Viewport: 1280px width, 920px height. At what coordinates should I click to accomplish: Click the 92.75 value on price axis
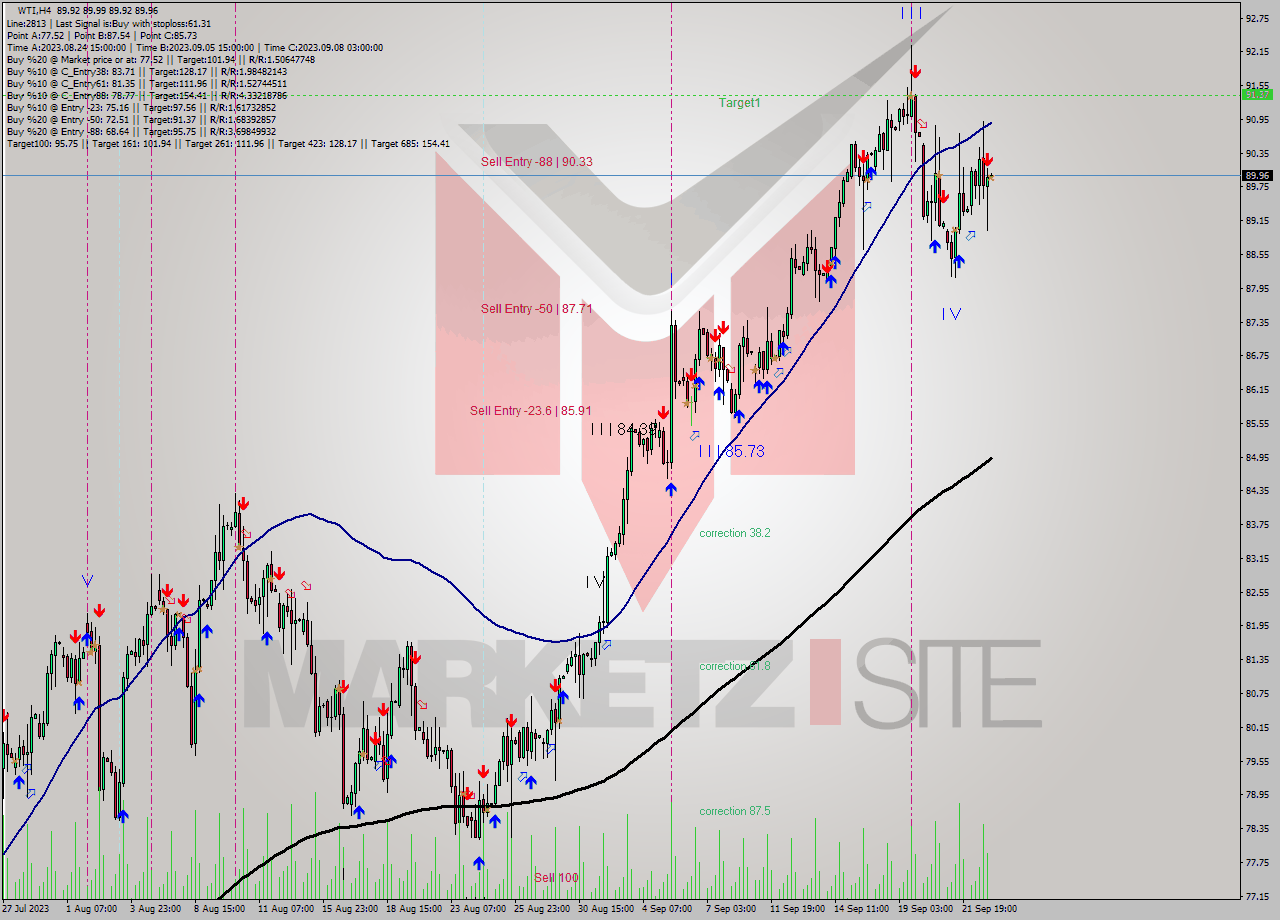click(x=1256, y=18)
